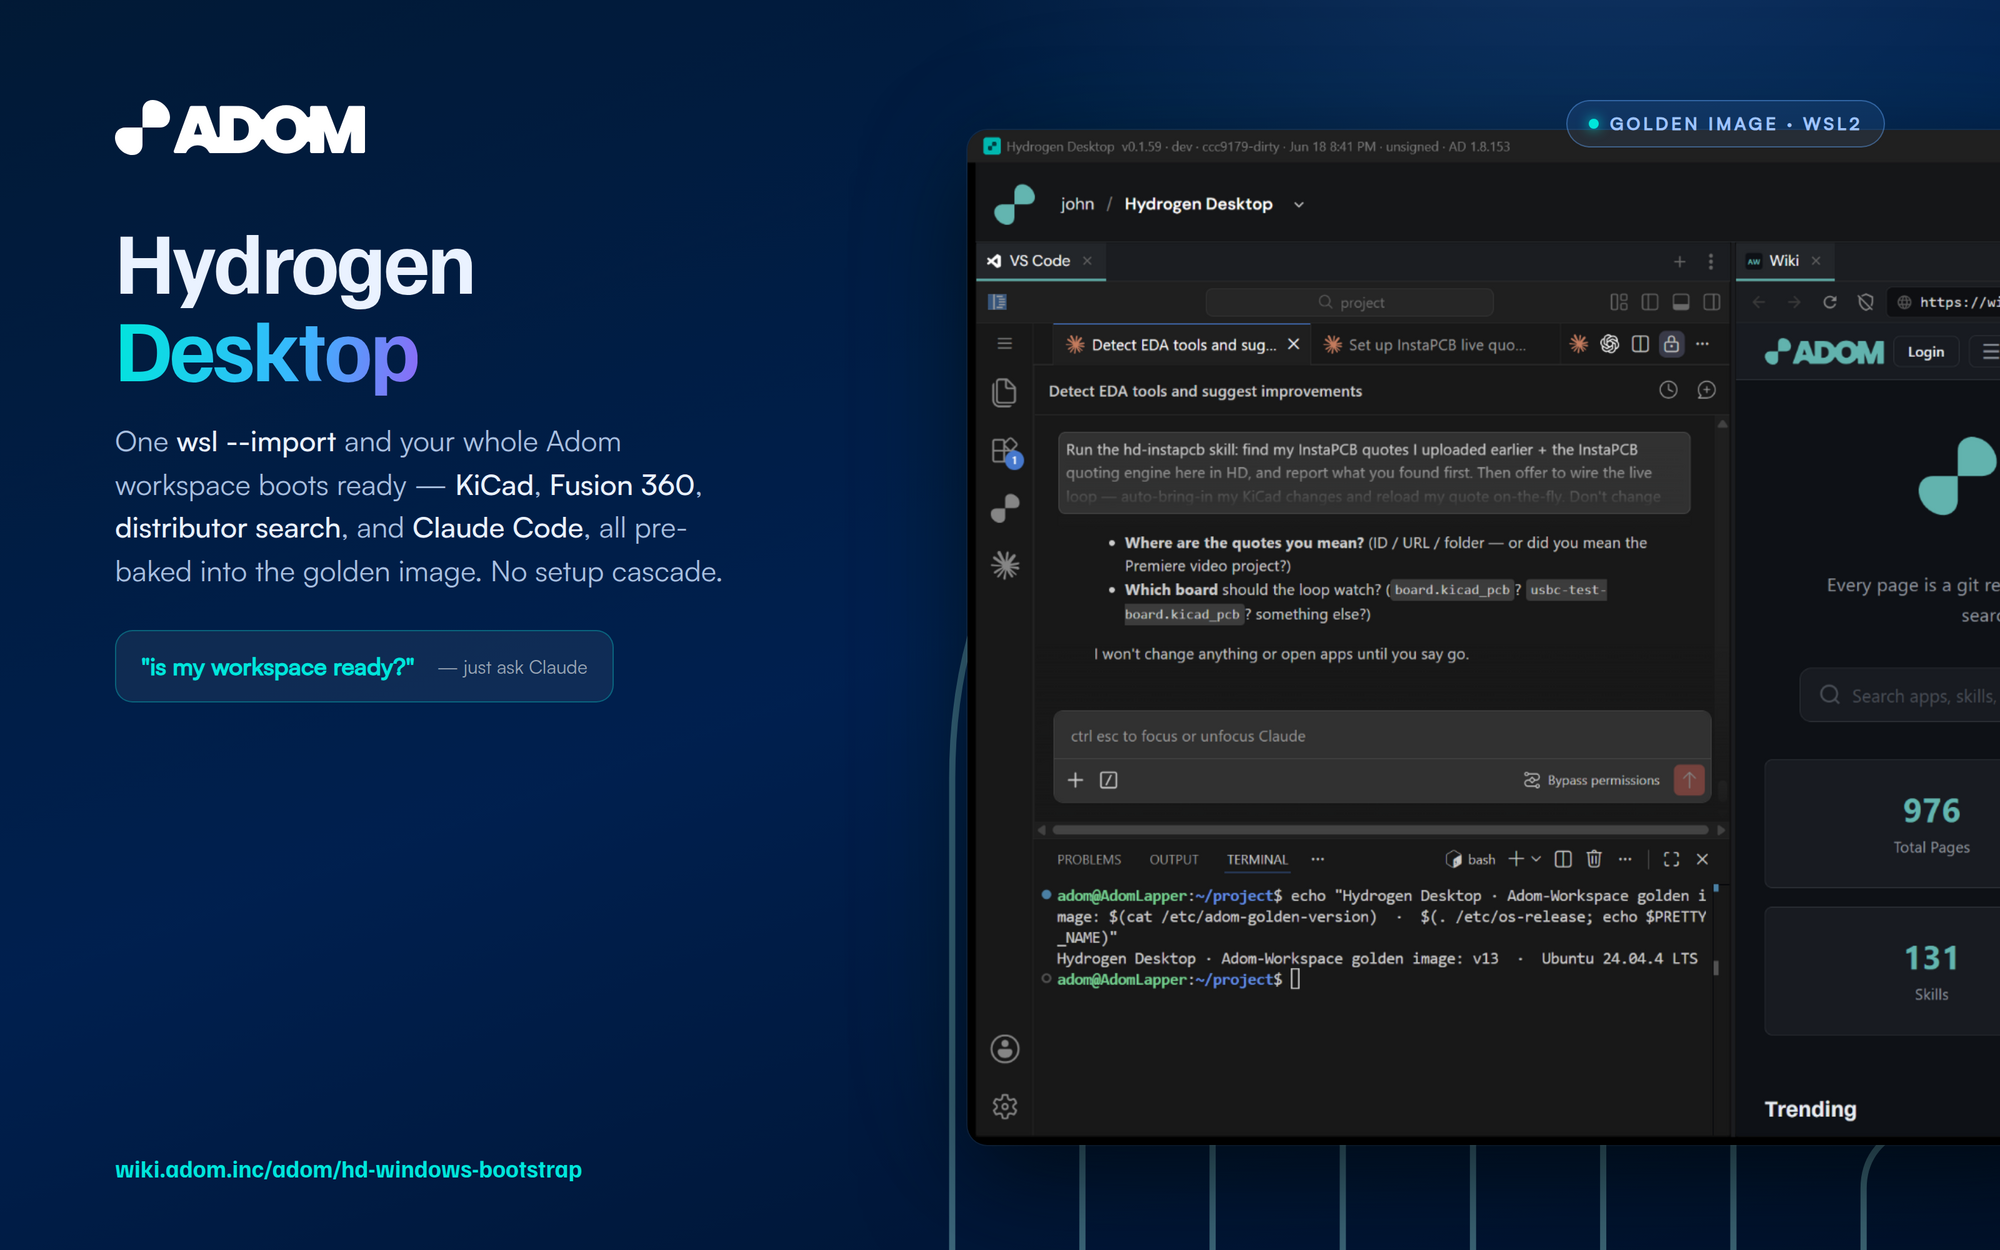This screenshot has width=2000, height=1250.
Task: Close the 'Detect EDA tools' editor tab
Action: [1293, 344]
